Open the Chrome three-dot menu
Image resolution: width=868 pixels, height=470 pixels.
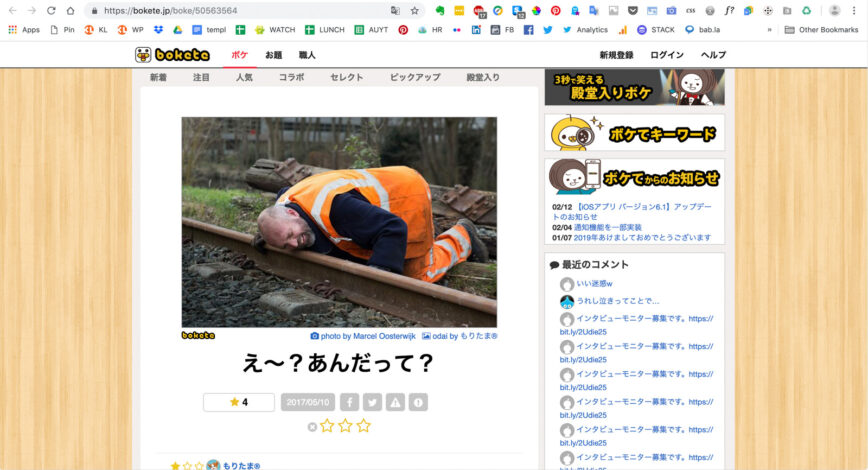coord(857,10)
